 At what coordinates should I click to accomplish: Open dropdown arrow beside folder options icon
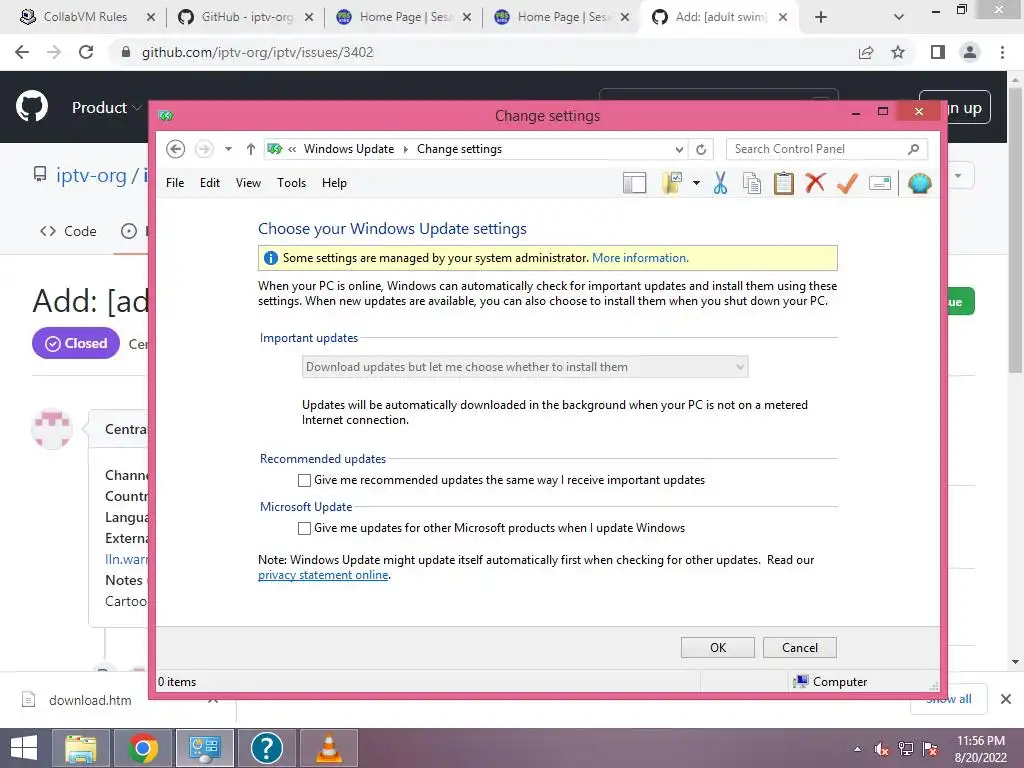[x=696, y=184]
